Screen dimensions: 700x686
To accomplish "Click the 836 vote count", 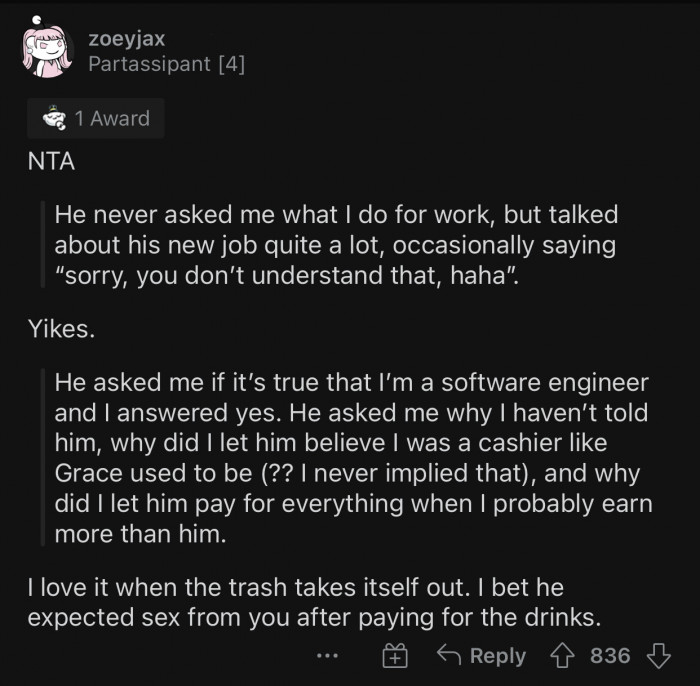I will [x=610, y=656].
